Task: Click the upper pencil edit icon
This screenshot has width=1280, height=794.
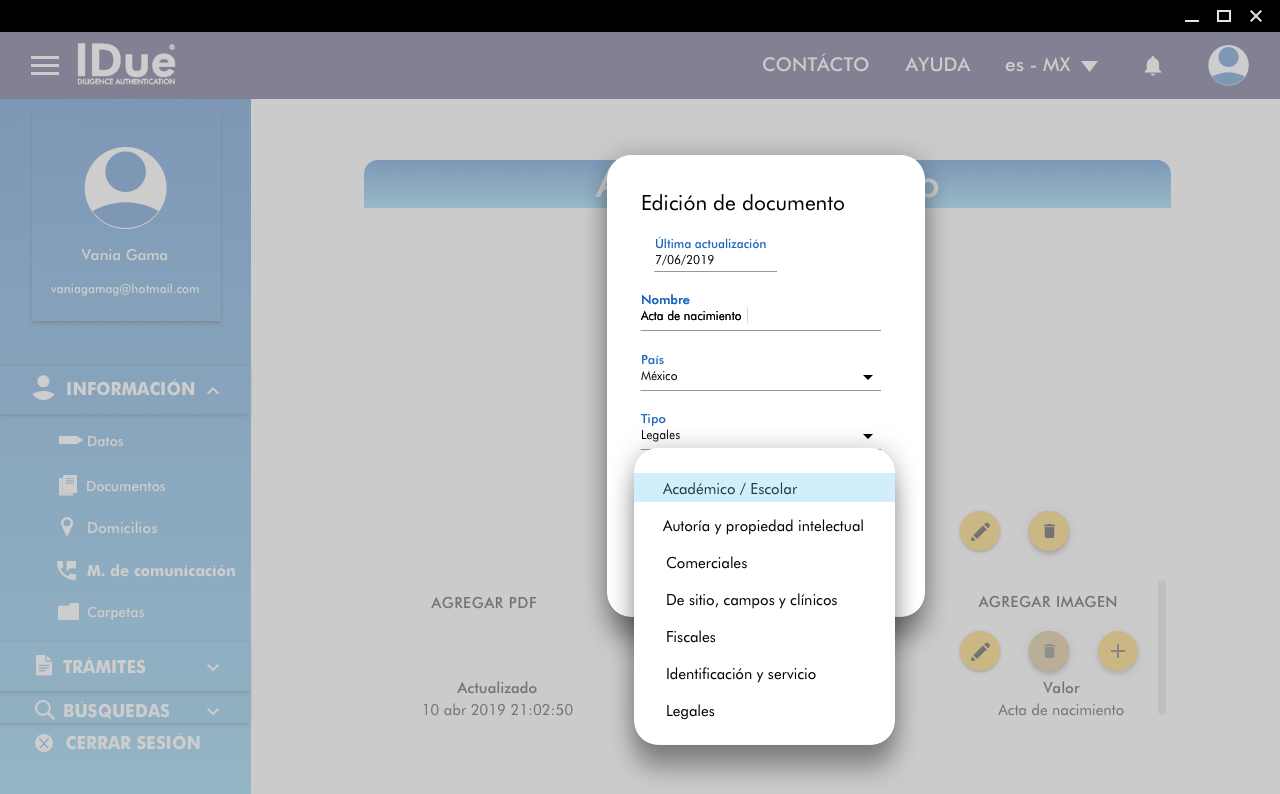Action: pos(980,531)
